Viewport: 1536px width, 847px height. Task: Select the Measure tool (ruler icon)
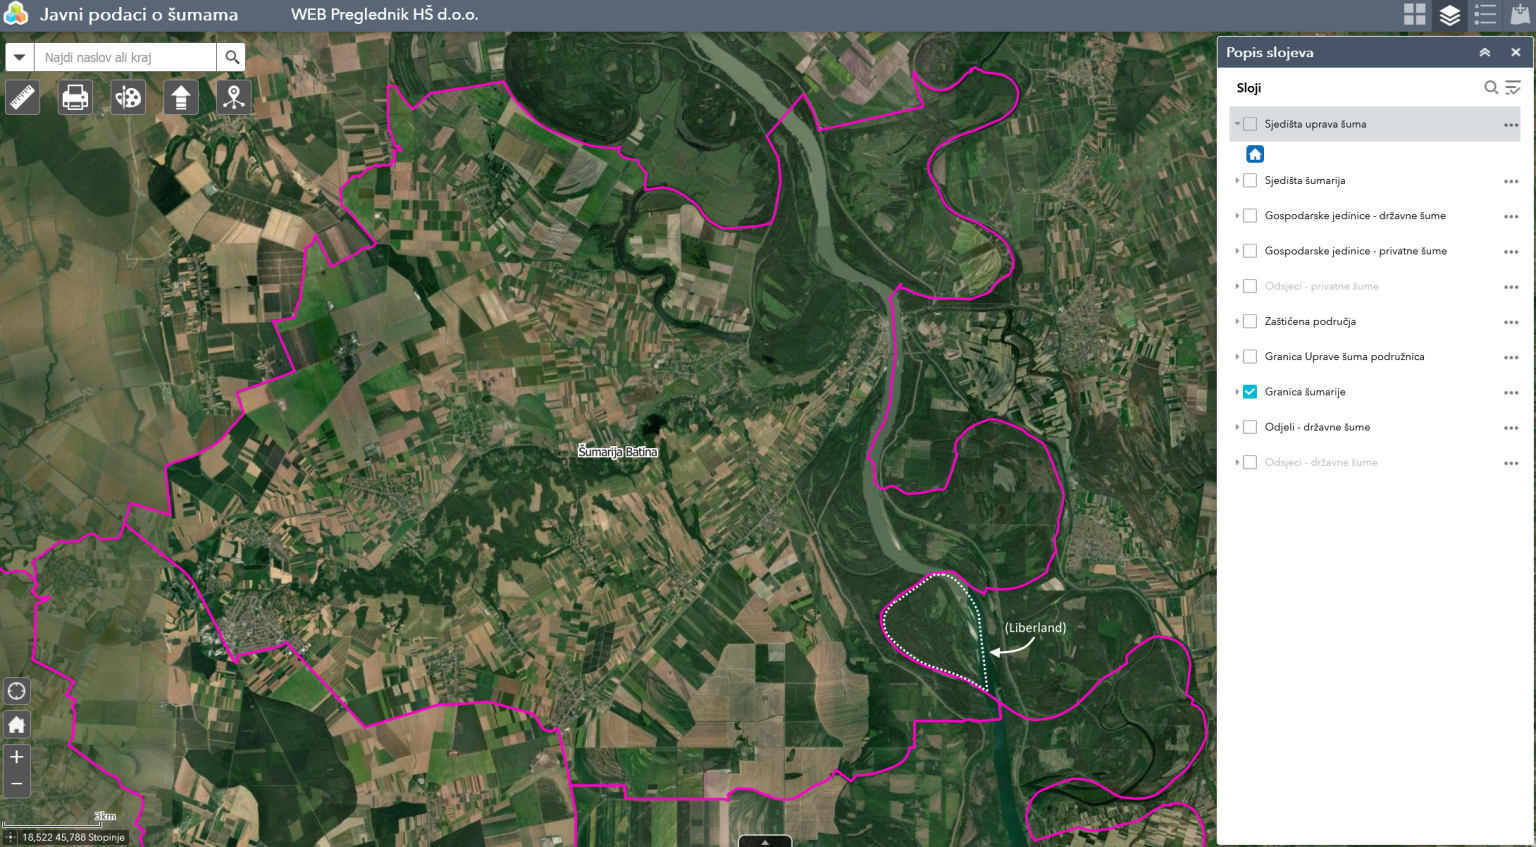coord(22,96)
